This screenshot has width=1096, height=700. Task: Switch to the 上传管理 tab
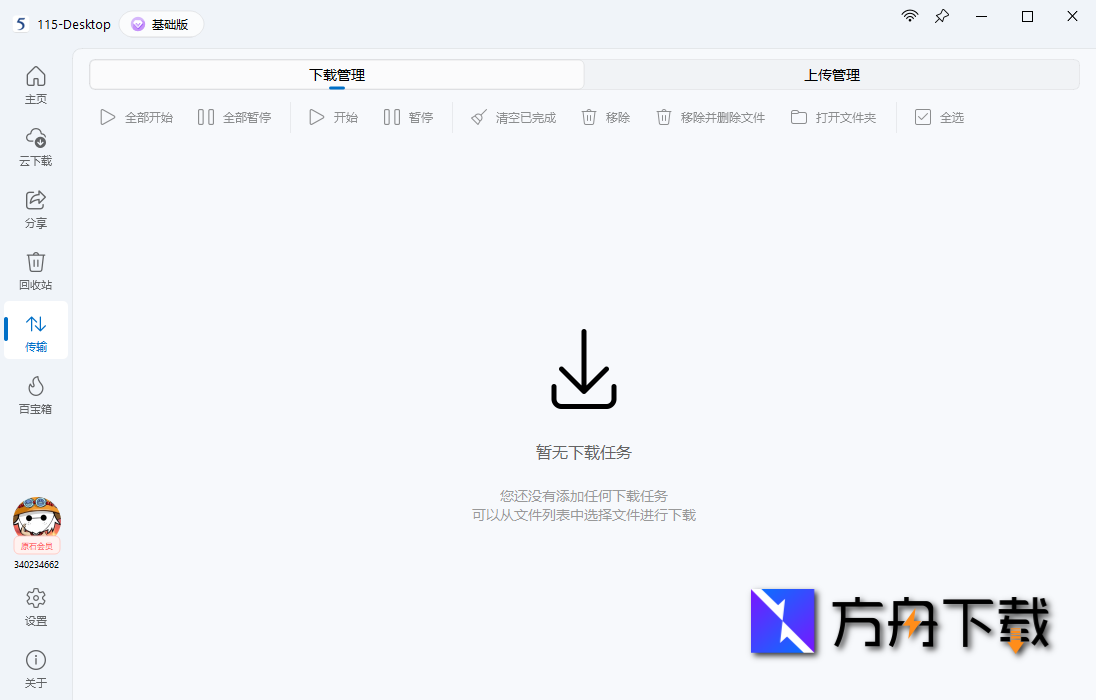coord(832,74)
